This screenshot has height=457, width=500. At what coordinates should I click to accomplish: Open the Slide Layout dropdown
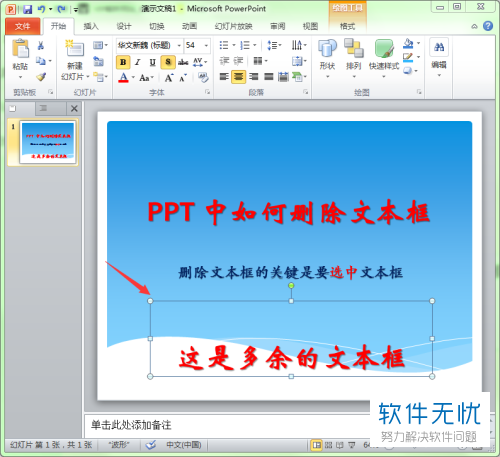pos(100,45)
